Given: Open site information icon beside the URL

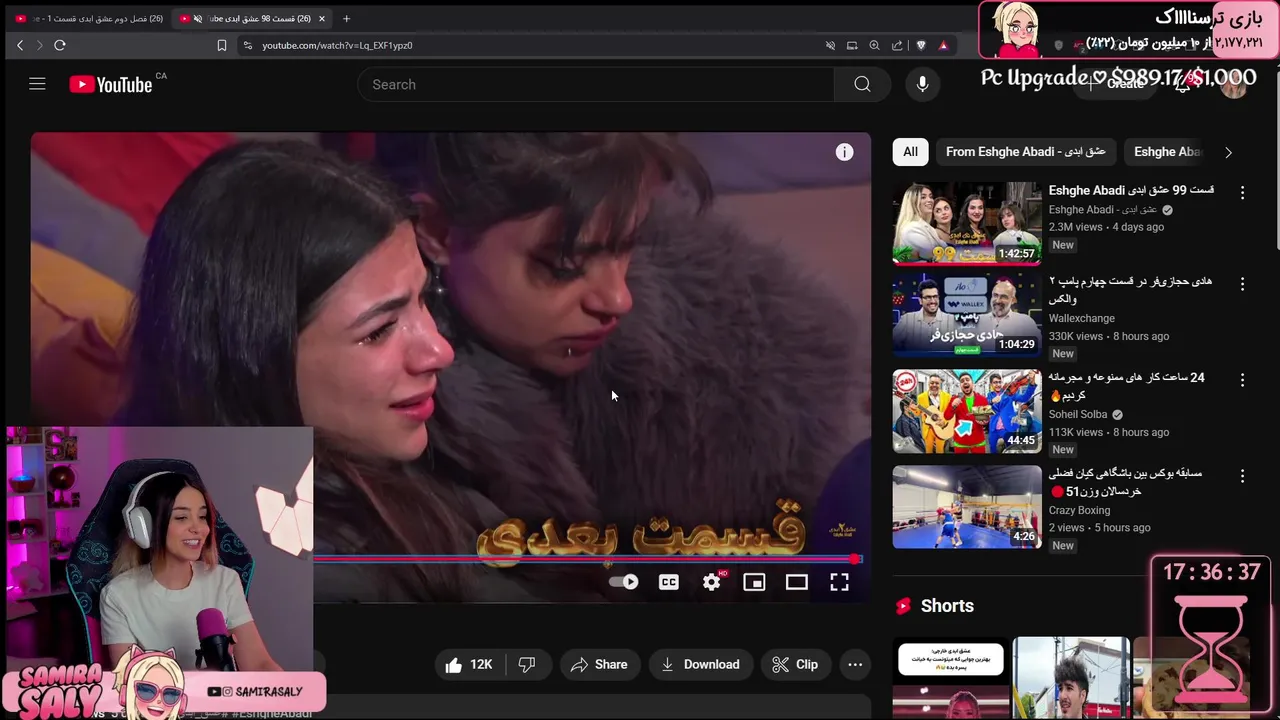Looking at the screenshot, I should pyautogui.click(x=247, y=45).
